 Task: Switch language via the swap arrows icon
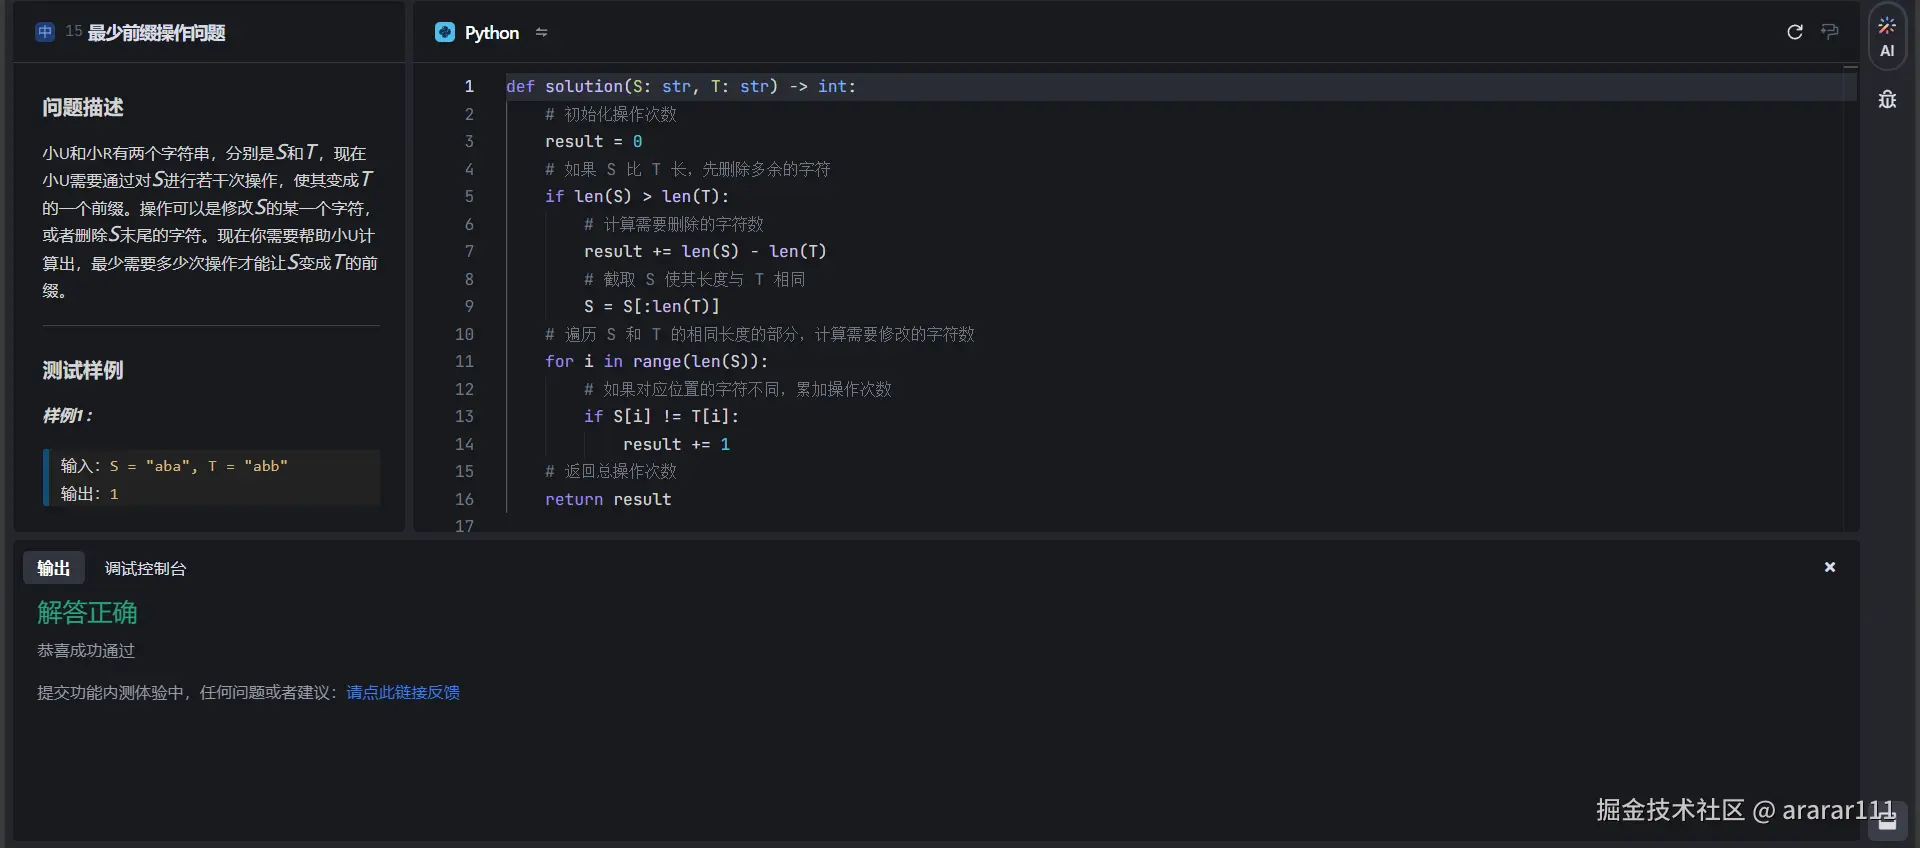click(x=541, y=32)
